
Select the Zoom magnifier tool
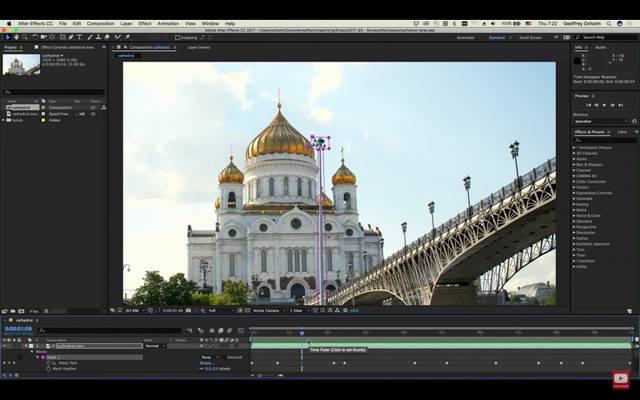25,37
